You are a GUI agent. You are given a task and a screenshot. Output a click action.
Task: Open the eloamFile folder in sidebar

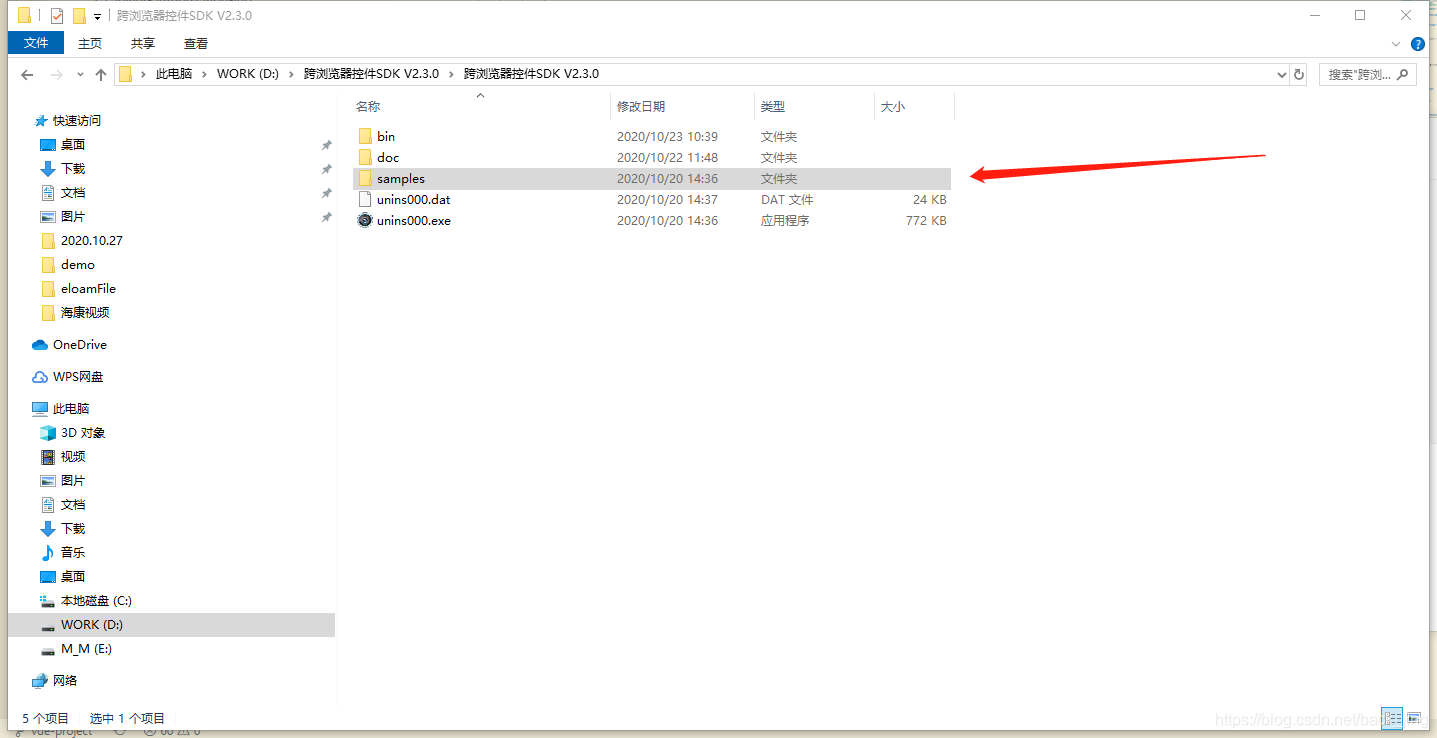pos(88,288)
